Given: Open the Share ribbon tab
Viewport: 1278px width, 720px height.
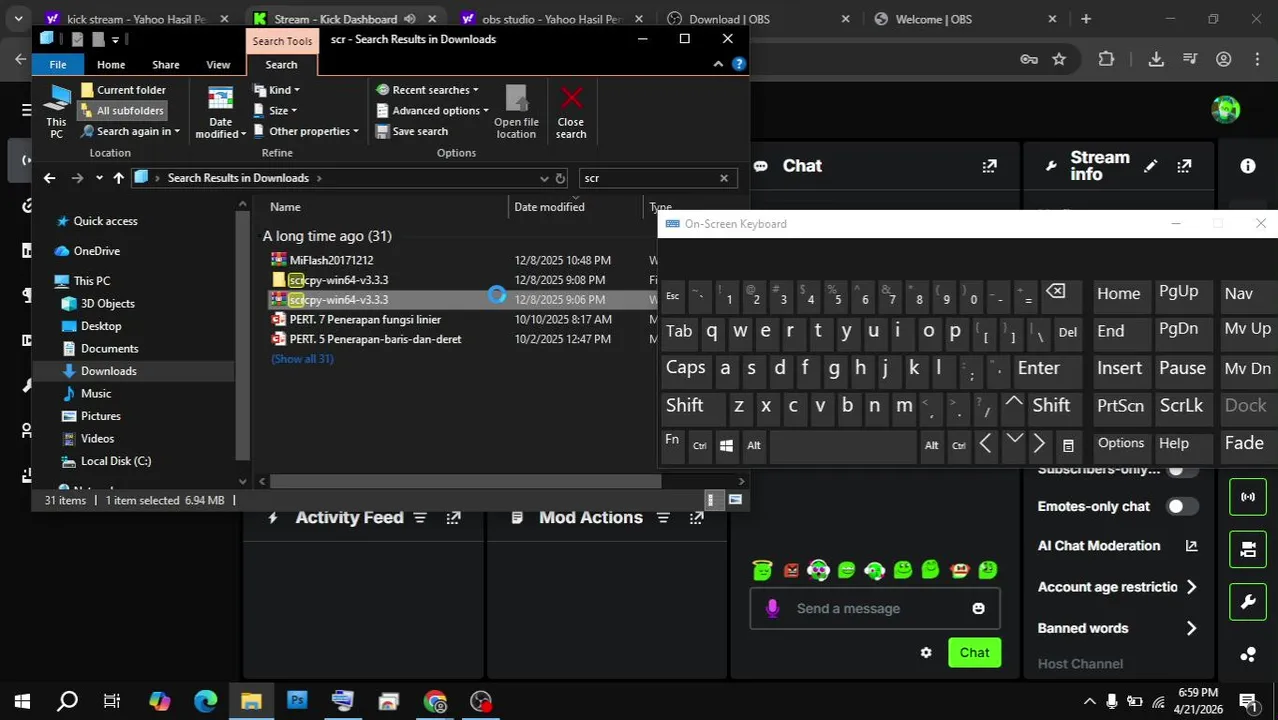Looking at the screenshot, I should pyautogui.click(x=166, y=64).
